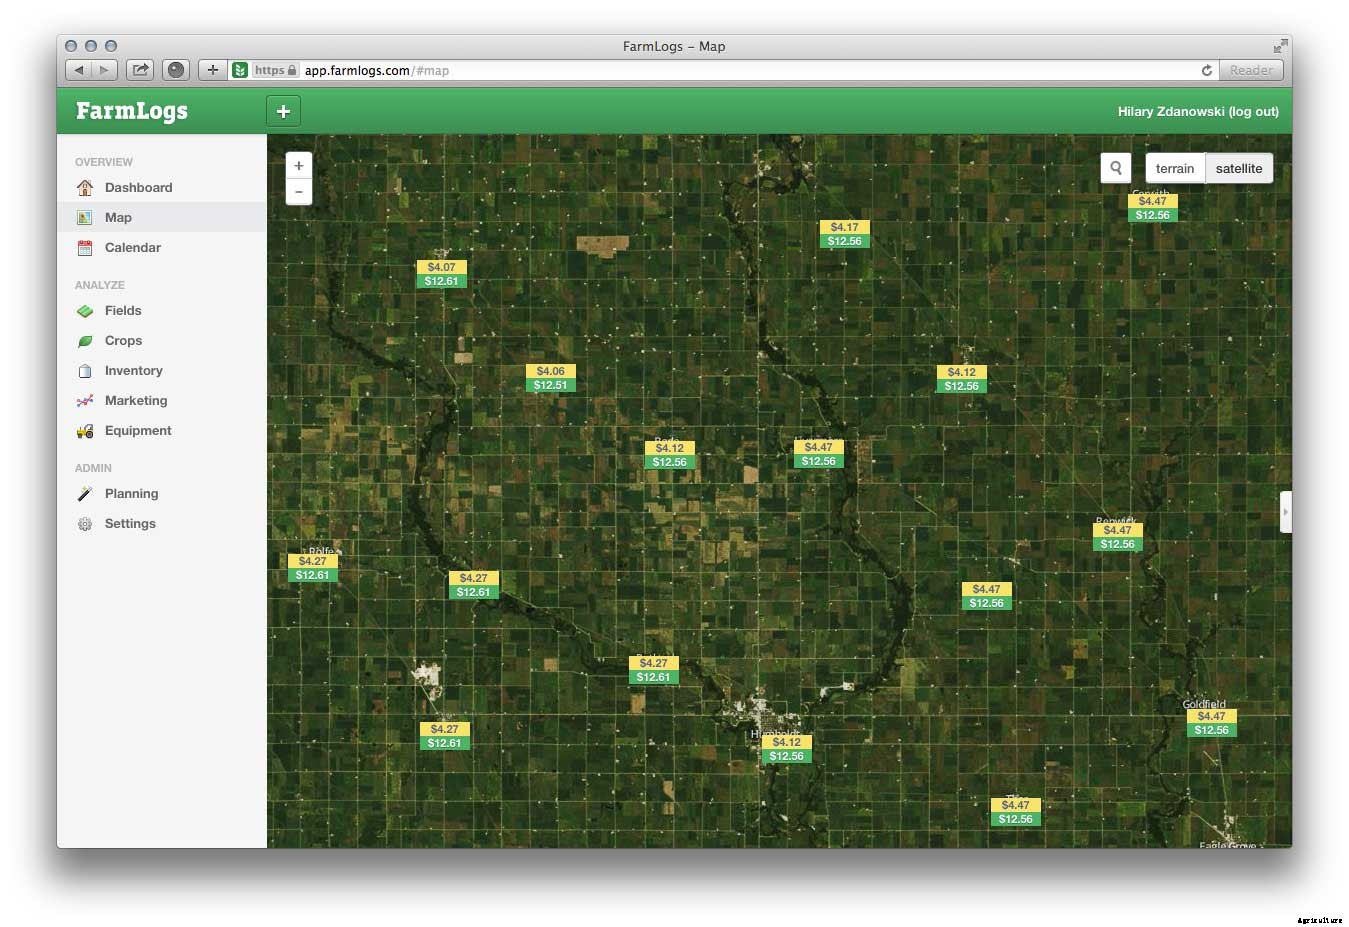Switch the map to terrain view

point(1174,168)
